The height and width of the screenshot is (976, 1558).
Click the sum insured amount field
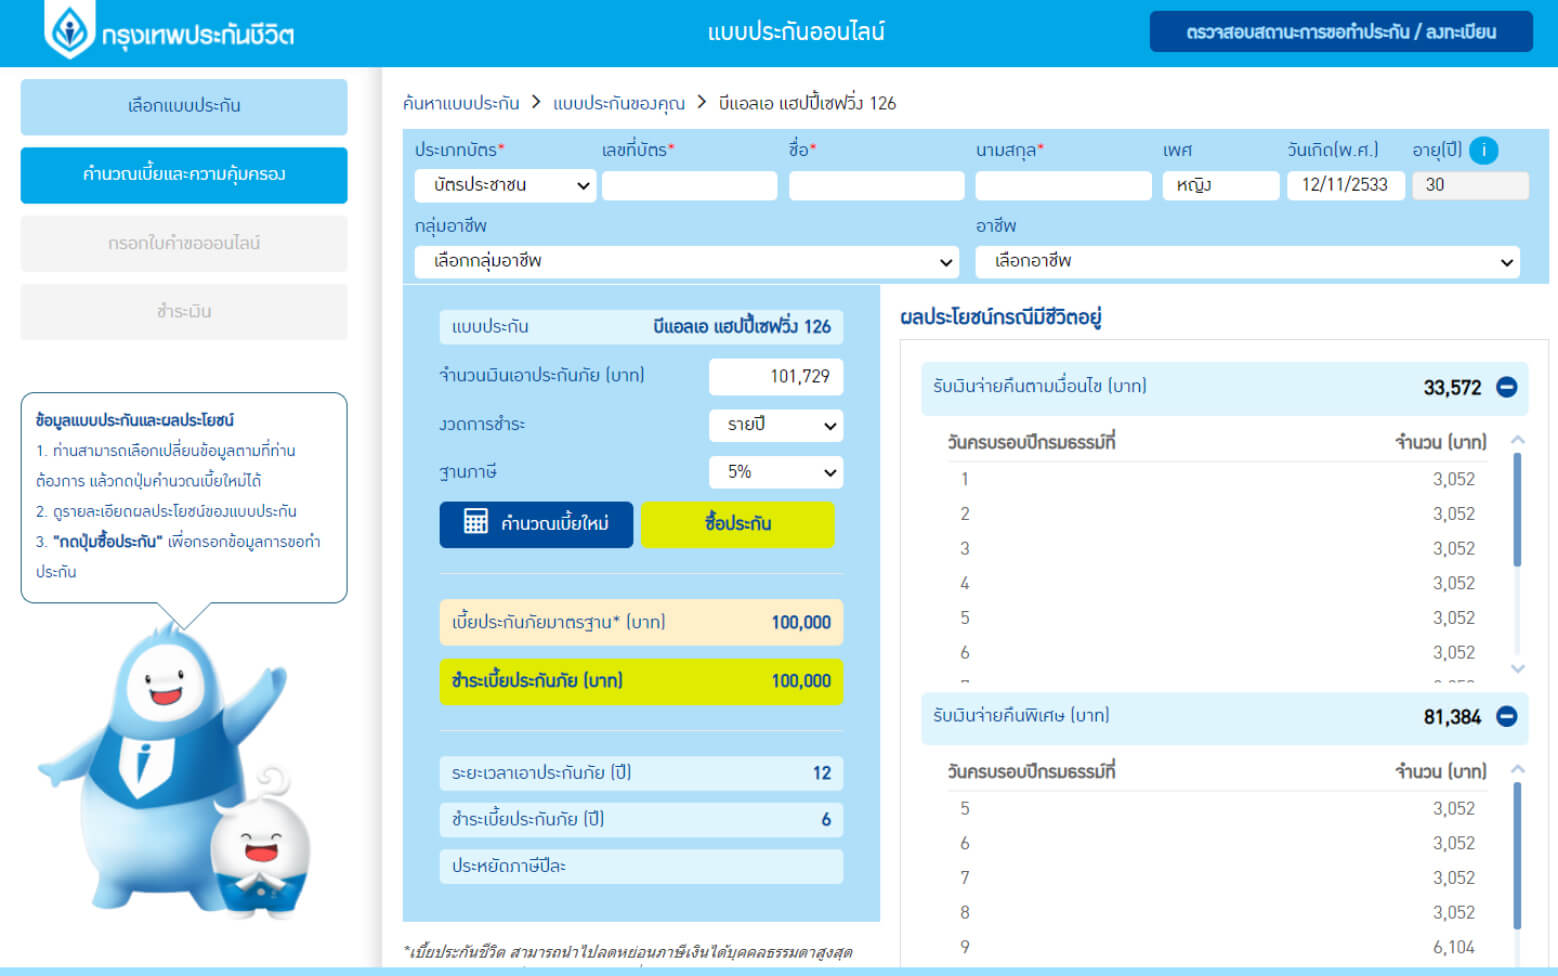(776, 377)
